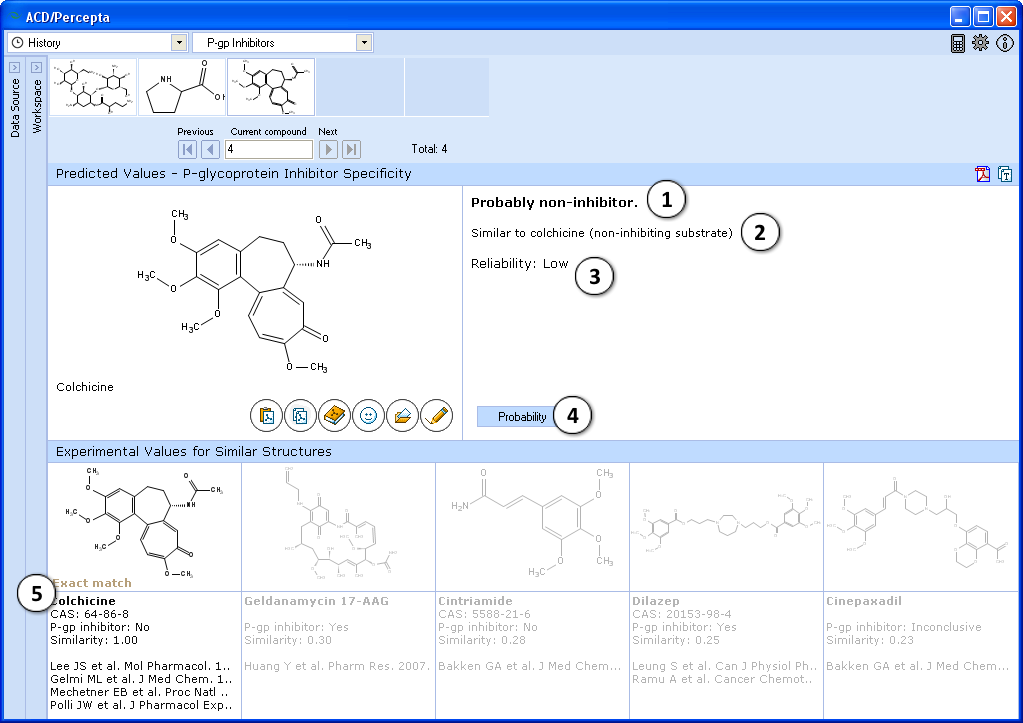Click the smiley face icon button
Screen dimensions: 1023x723
coord(369,416)
